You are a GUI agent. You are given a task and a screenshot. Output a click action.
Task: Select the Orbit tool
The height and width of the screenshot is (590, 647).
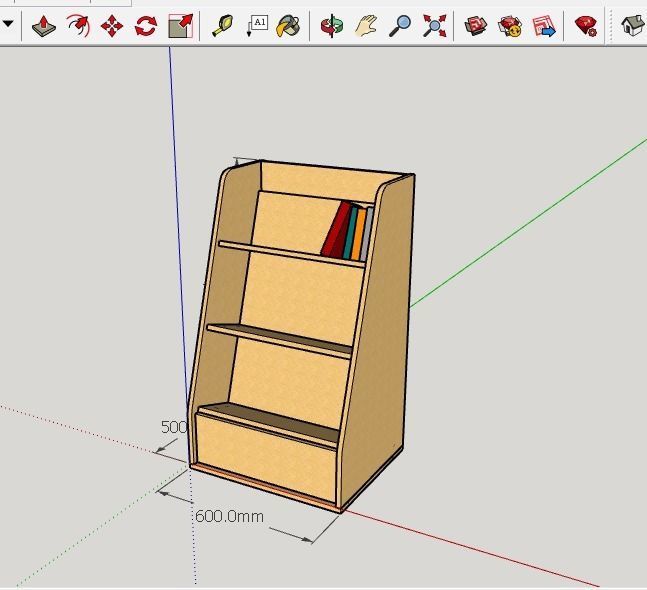pos(331,26)
